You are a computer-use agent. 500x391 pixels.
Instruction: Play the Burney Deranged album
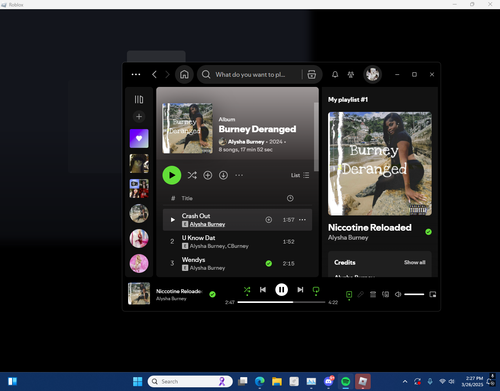click(x=172, y=175)
